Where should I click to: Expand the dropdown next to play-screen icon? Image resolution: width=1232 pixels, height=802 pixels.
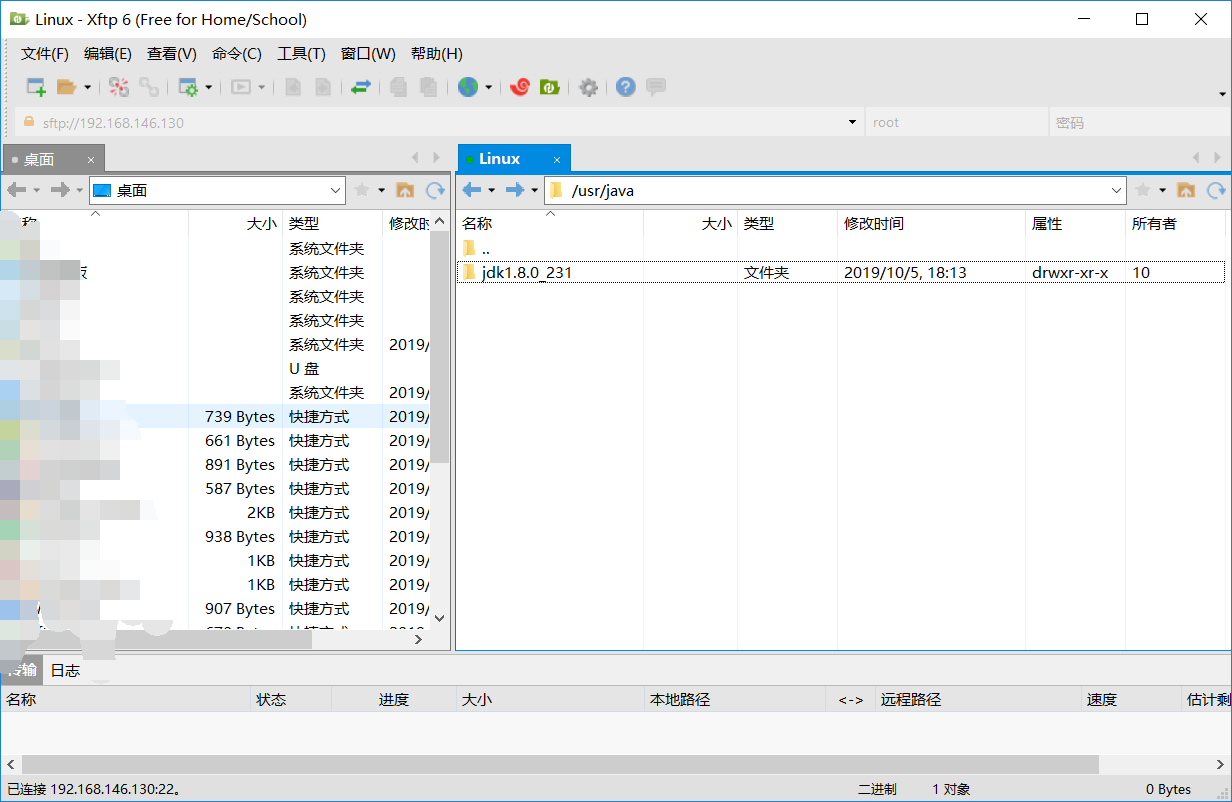pos(262,87)
